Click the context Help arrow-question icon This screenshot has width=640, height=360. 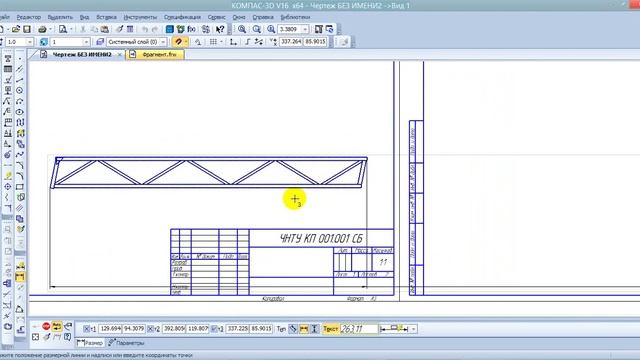(x=220, y=29)
